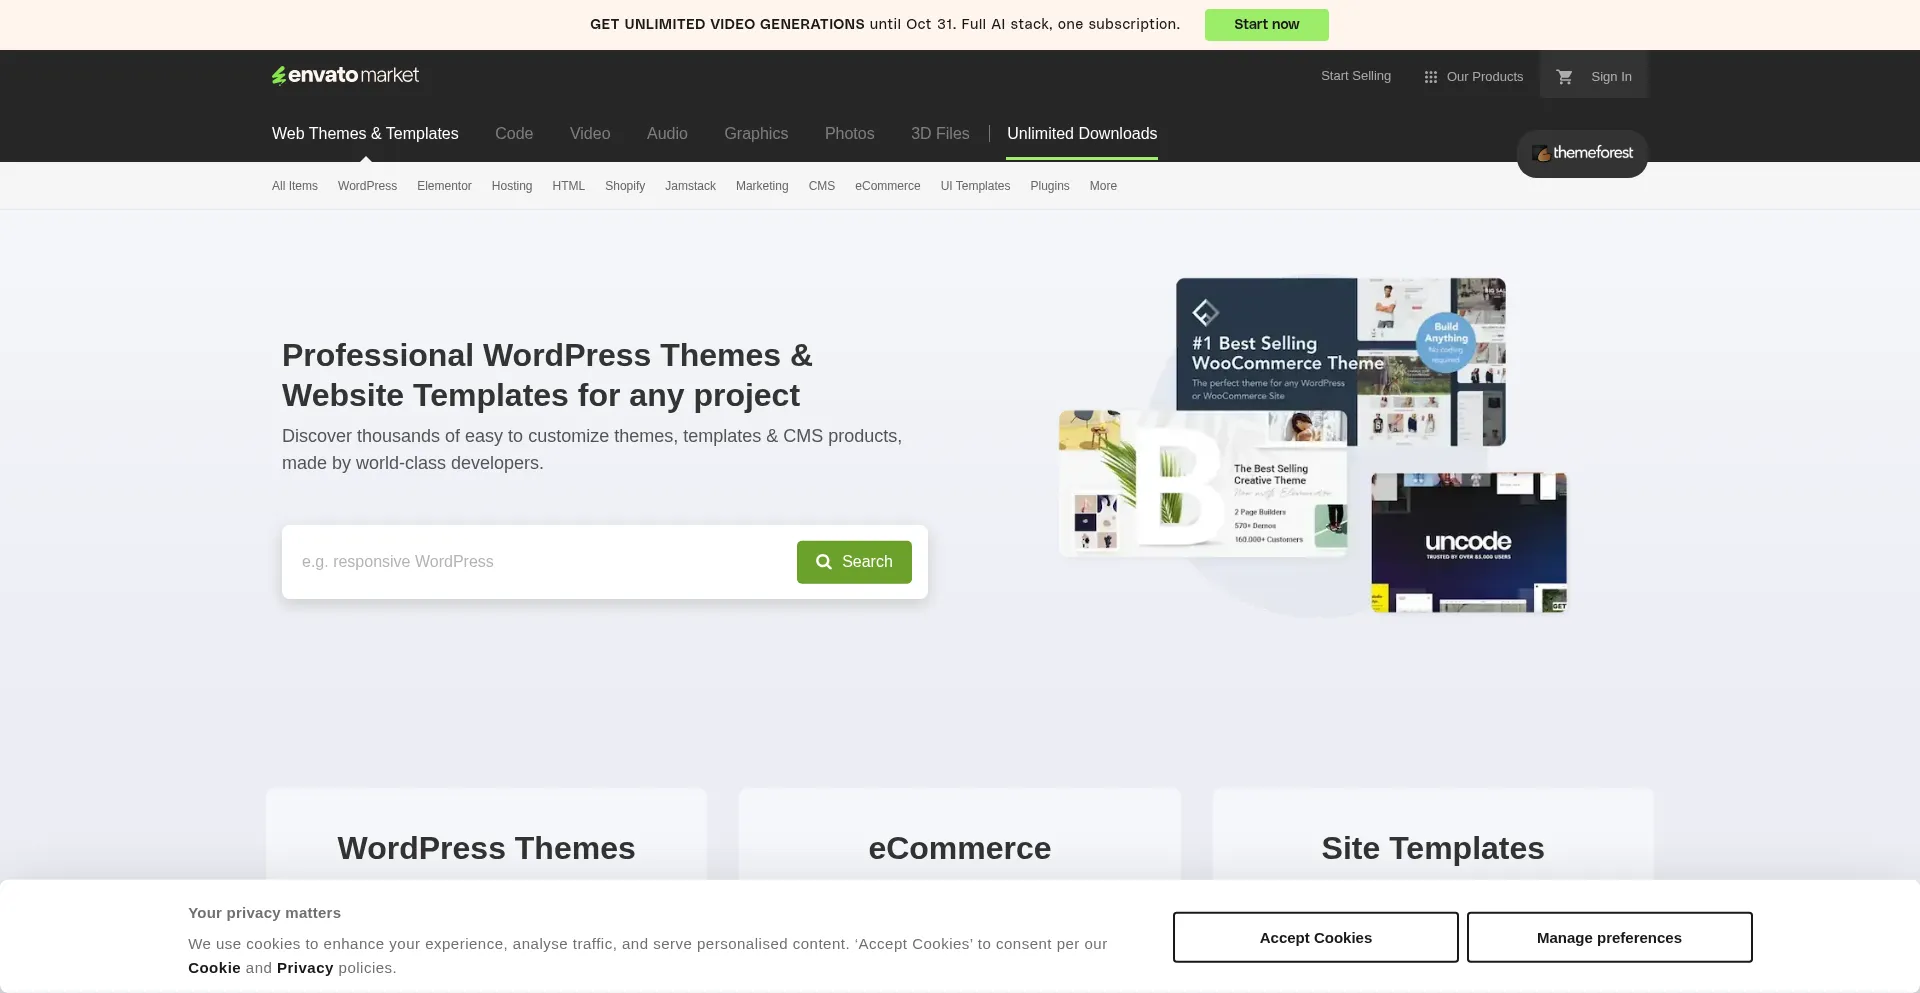
Task: Click the Our Products grid icon
Action: coord(1430,77)
